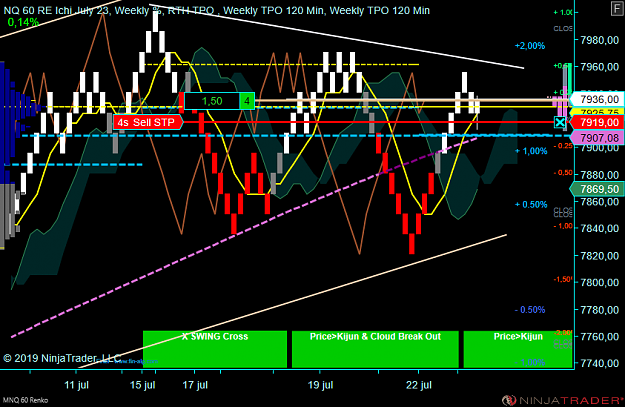
Task: Click the 7740,00 price axis label
Action: (599, 364)
